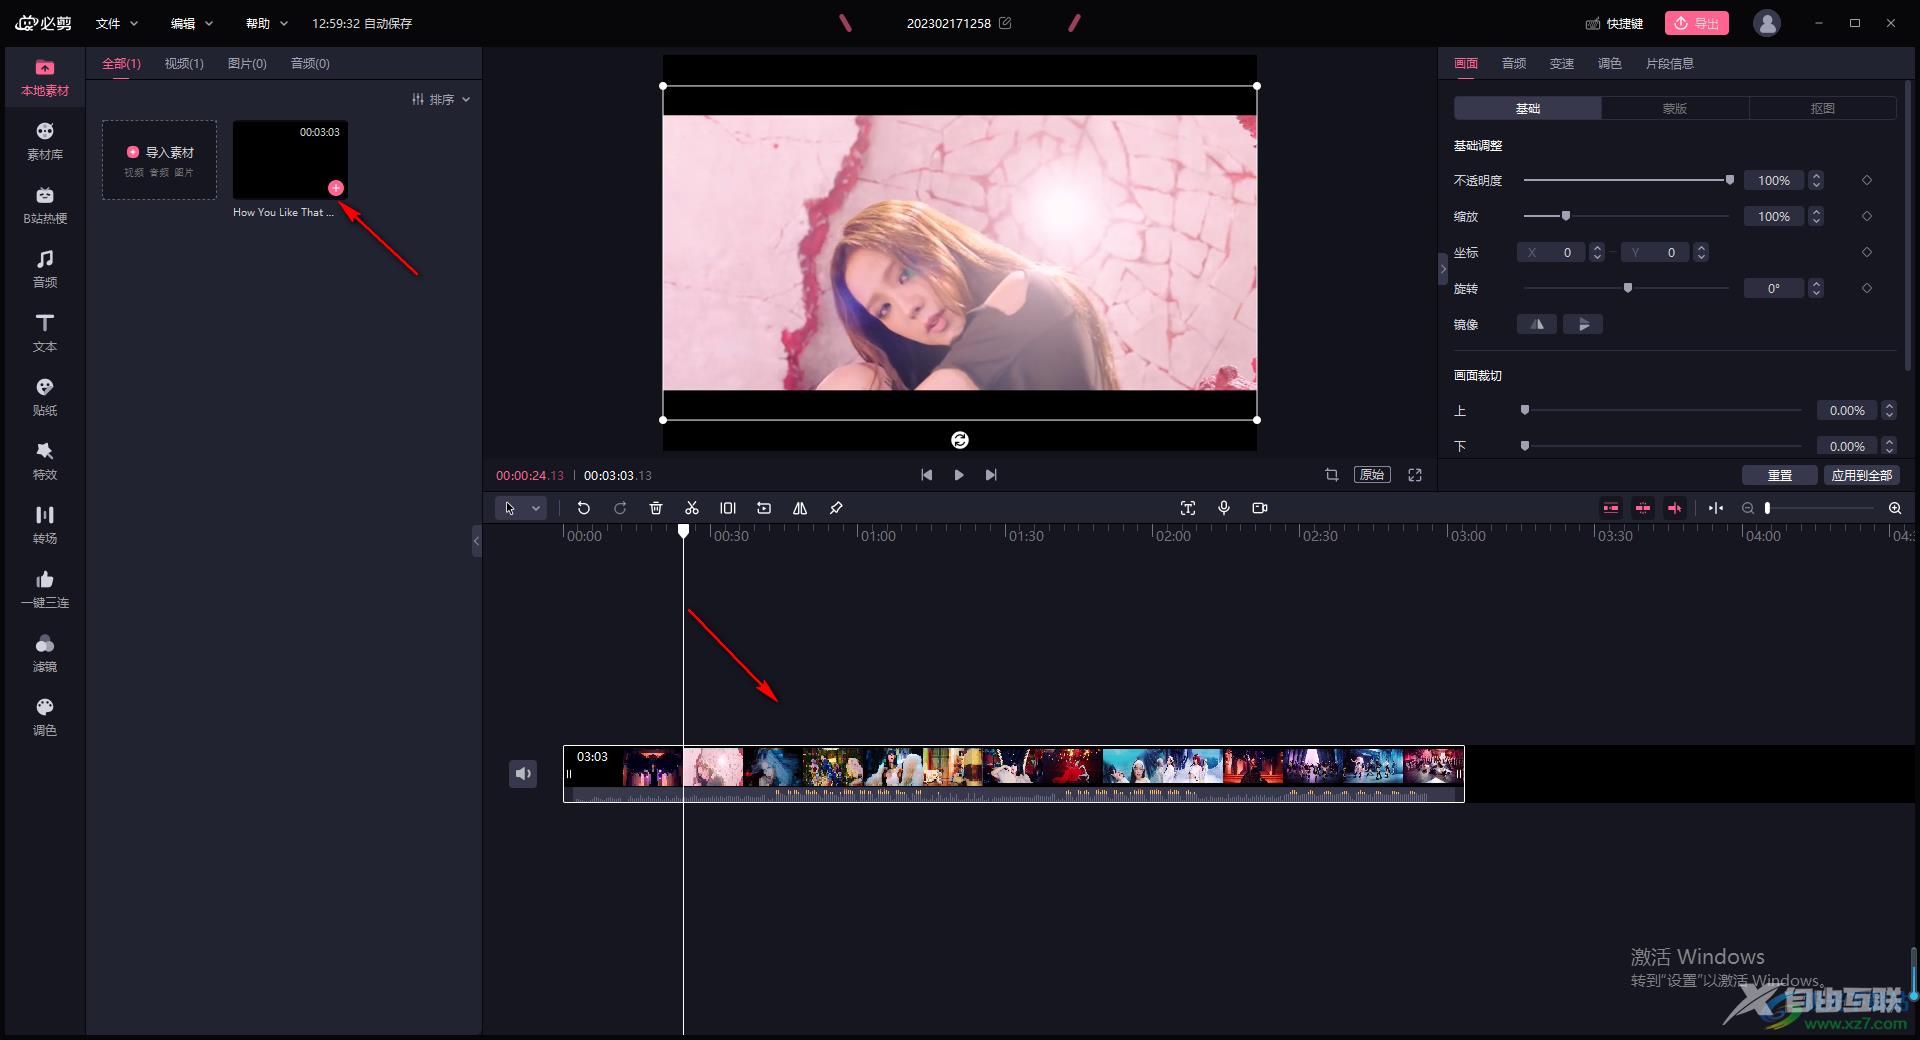The height and width of the screenshot is (1040, 1920).
Task: Enter fullscreen preview
Action: pyautogui.click(x=1415, y=475)
